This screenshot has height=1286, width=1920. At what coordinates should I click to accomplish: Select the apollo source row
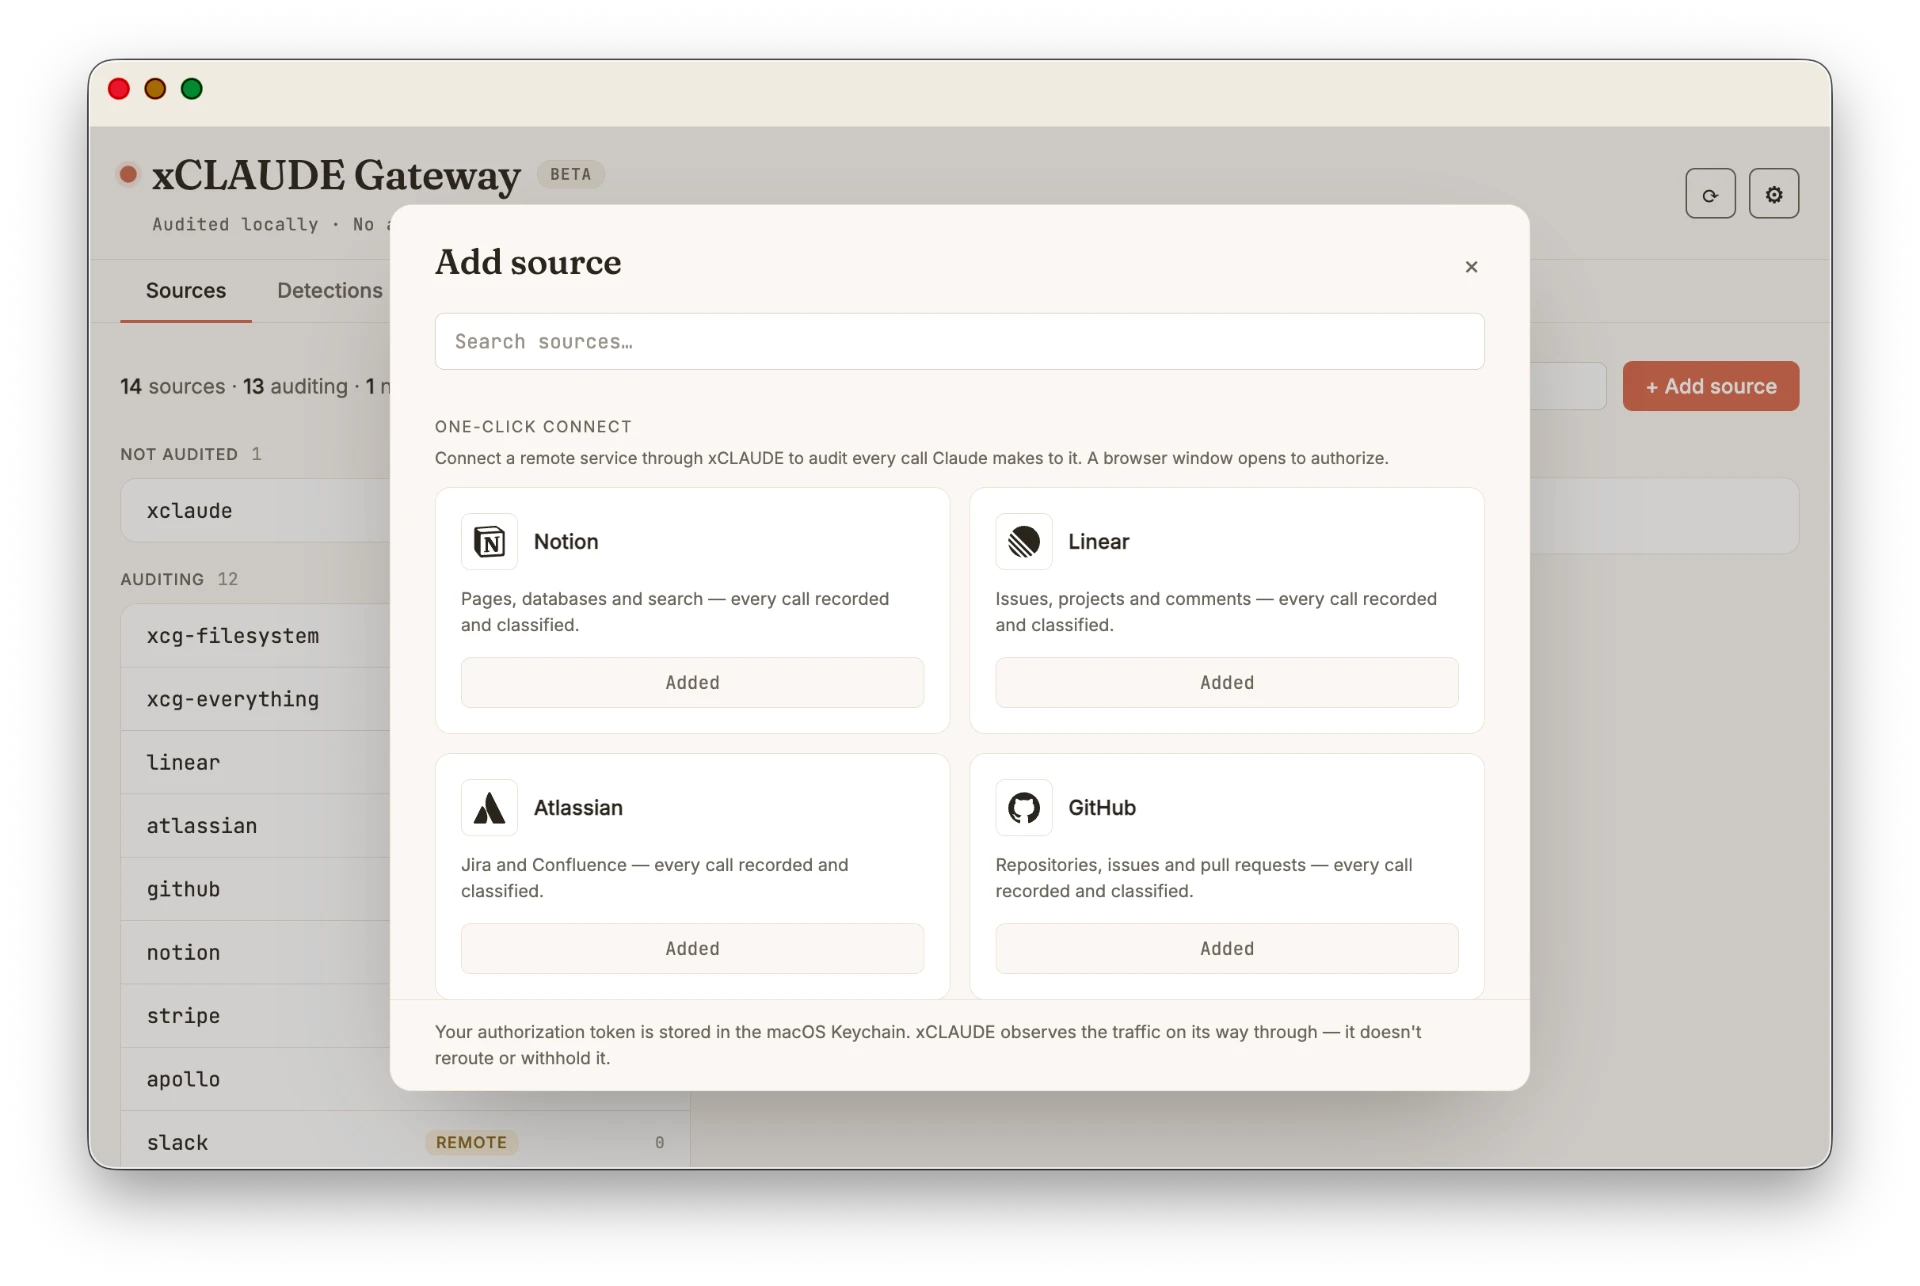[x=256, y=1079]
